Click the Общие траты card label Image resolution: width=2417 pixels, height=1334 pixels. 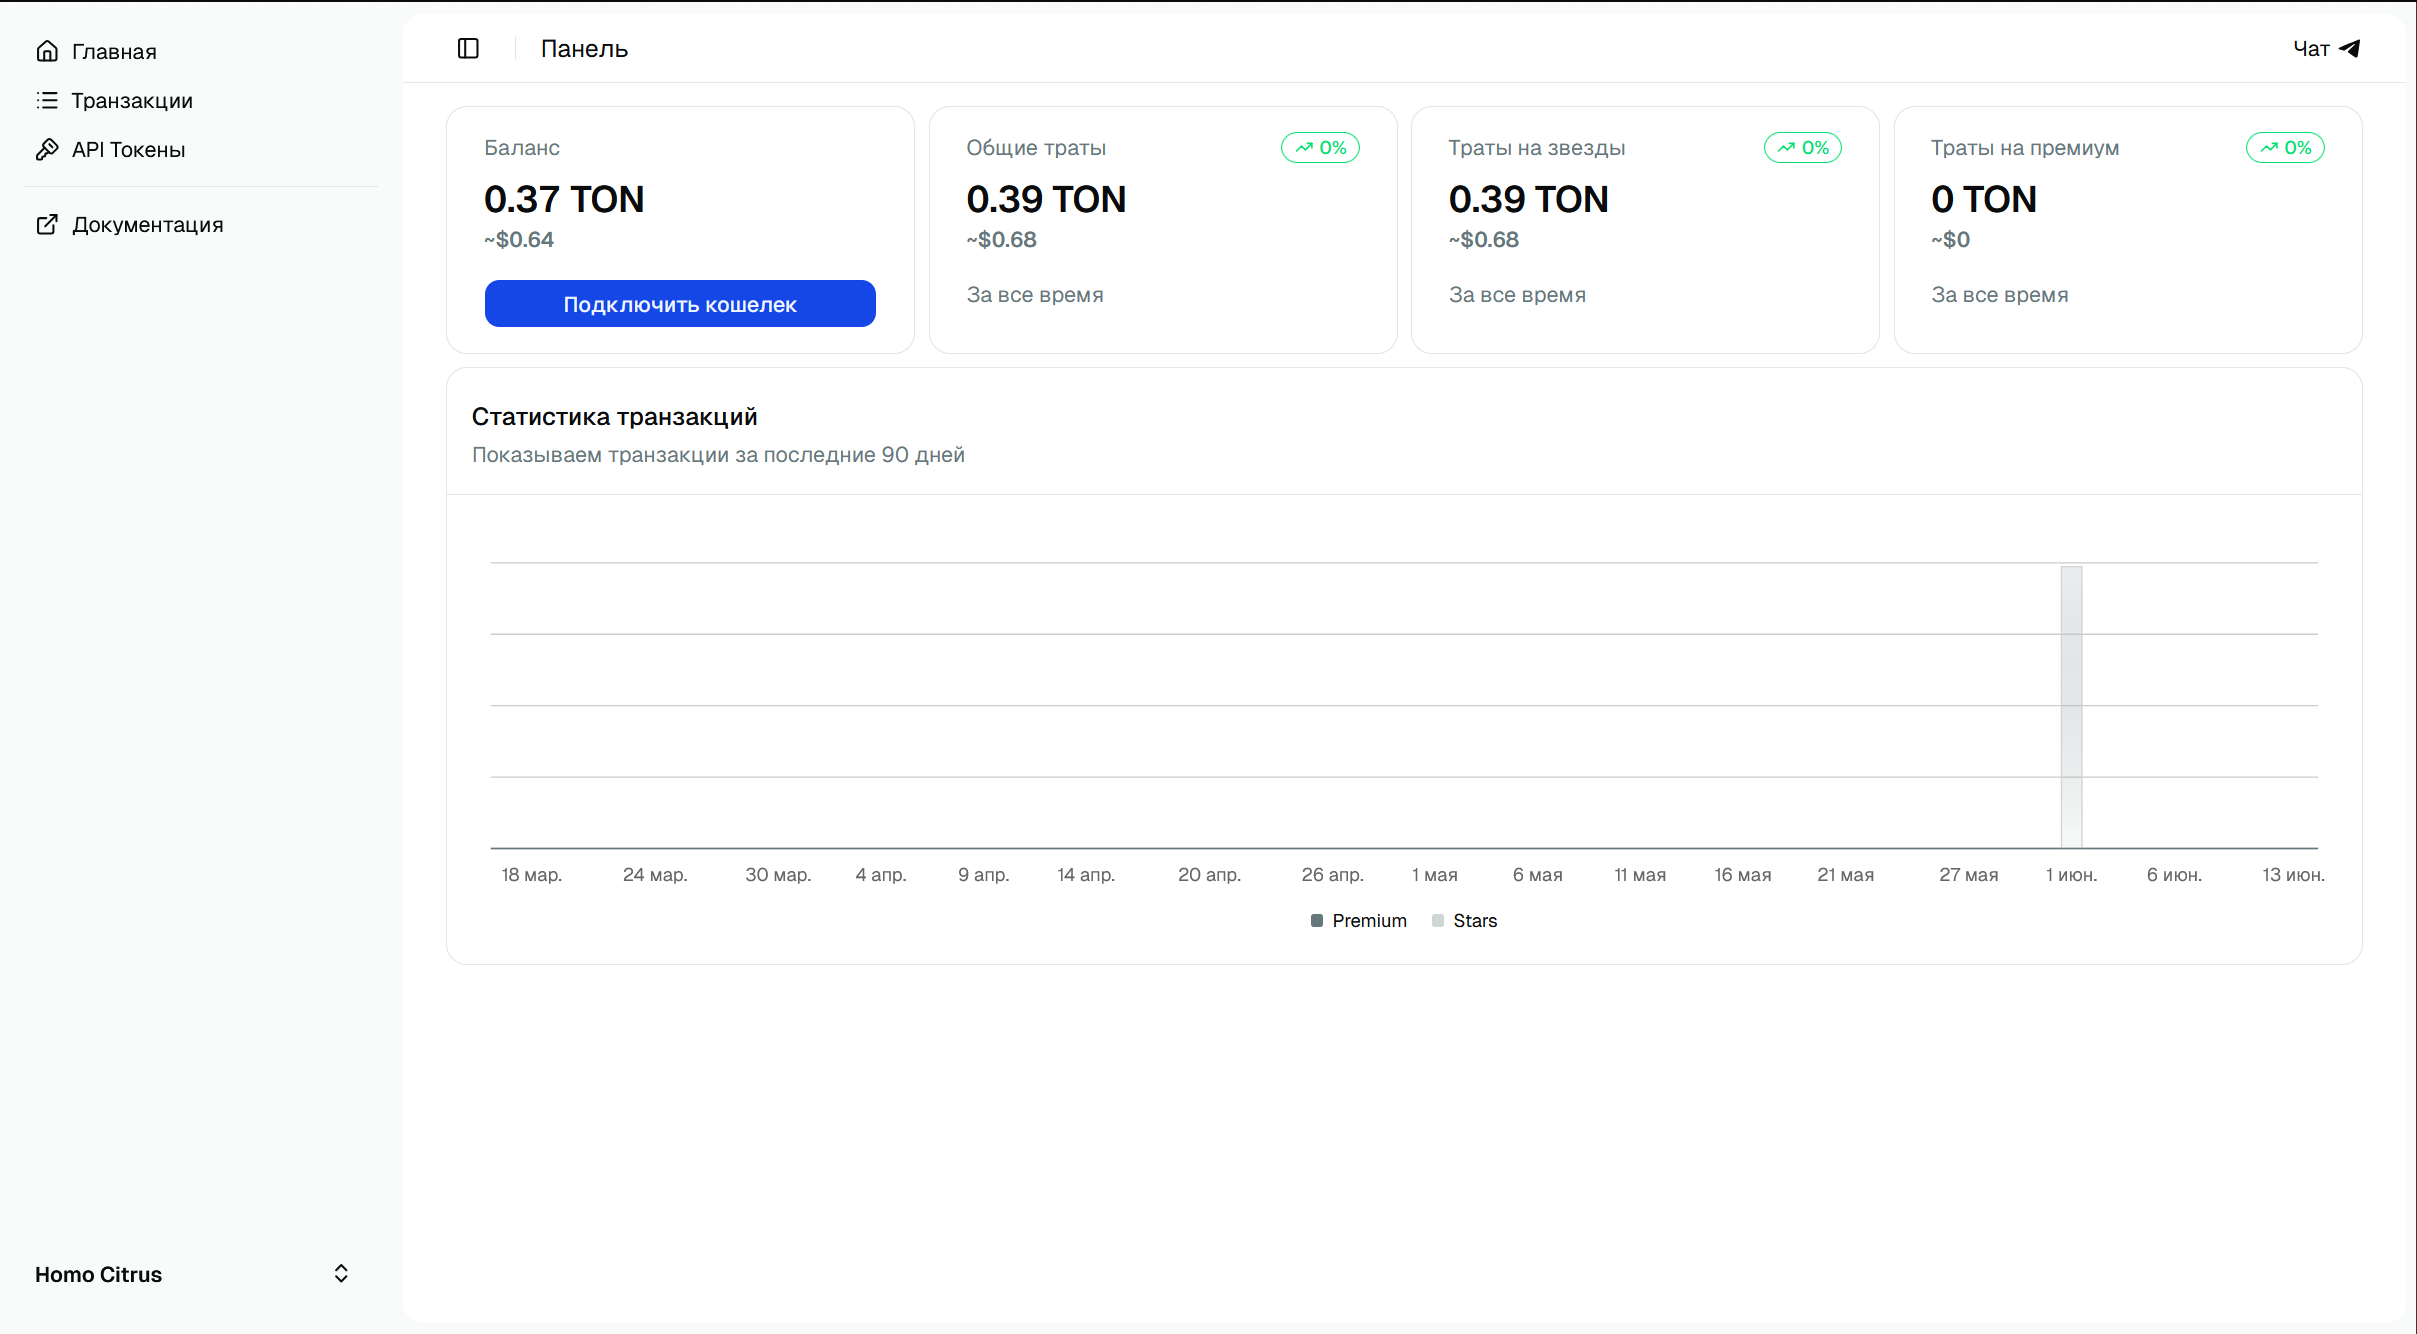click(x=1036, y=148)
